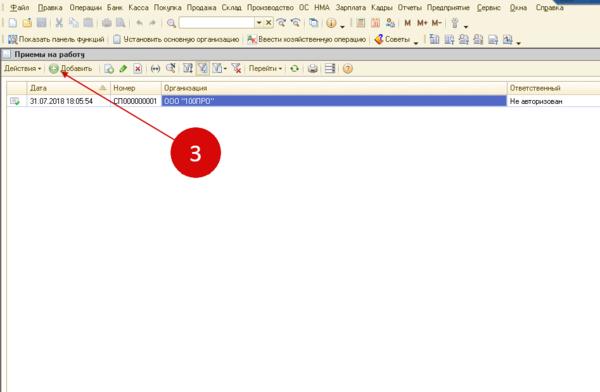Viewport: 600px width, 392px height.
Task: Toggle the active filter funnel button
Action: click(x=203, y=69)
